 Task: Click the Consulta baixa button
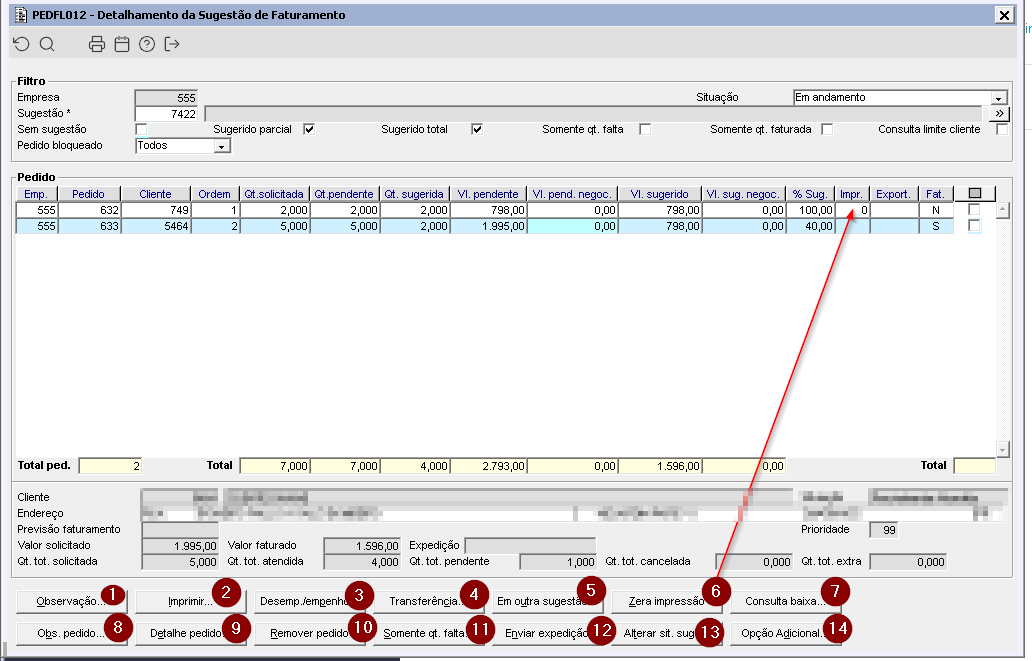click(x=785, y=601)
